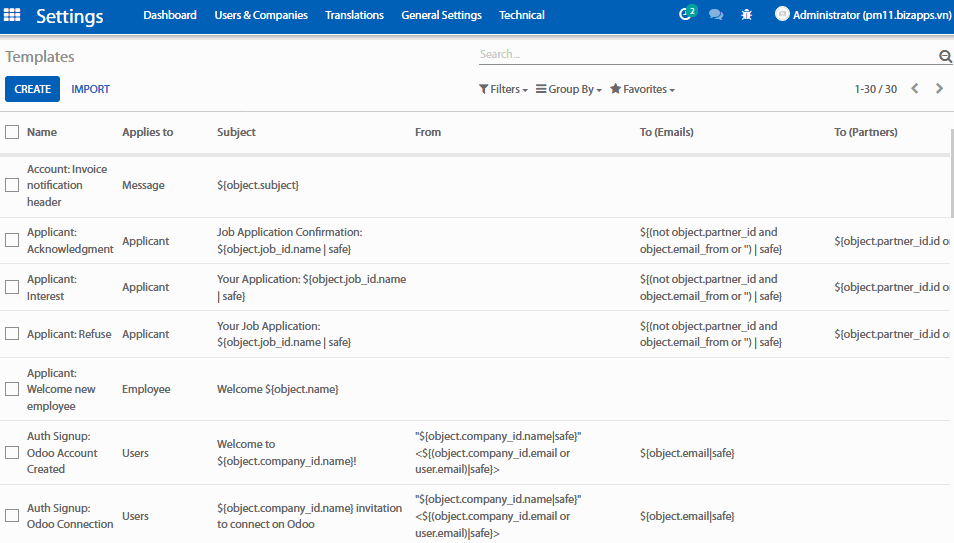Focus the Search input field
The width and height of the screenshot is (954, 543).
click(705, 54)
